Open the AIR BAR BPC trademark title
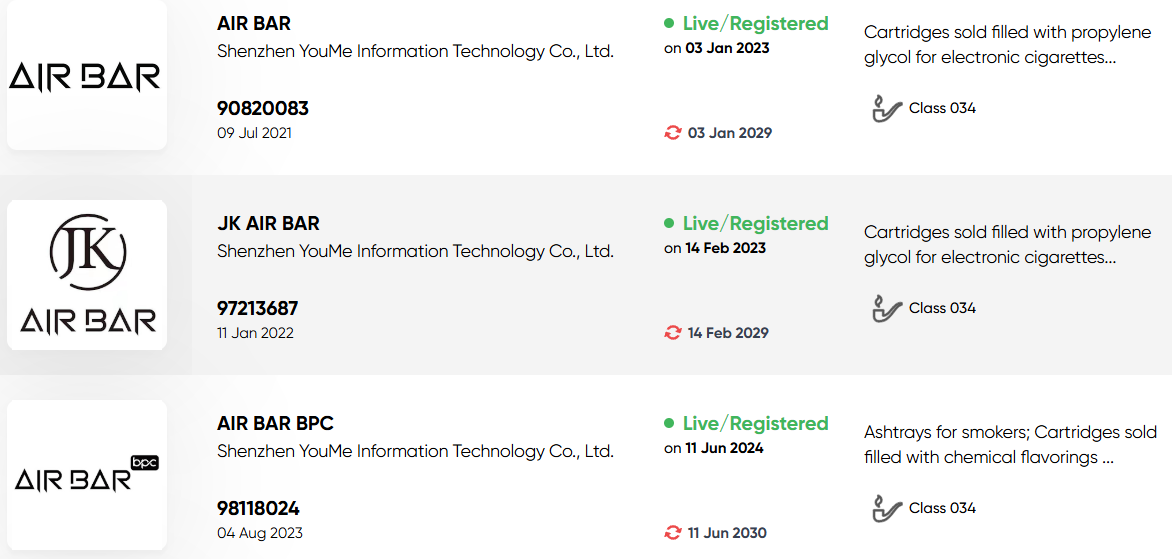1172x559 pixels. (x=275, y=424)
